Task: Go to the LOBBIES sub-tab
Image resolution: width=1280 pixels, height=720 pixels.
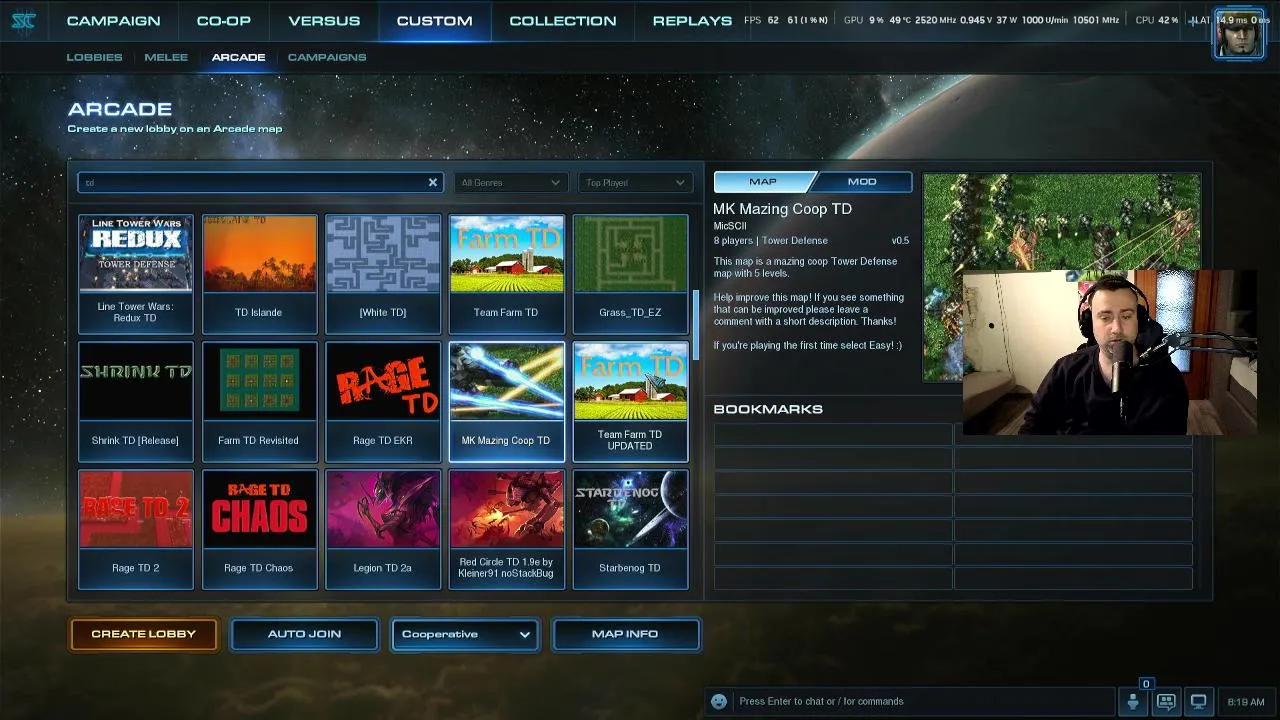Action: click(94, 57)
